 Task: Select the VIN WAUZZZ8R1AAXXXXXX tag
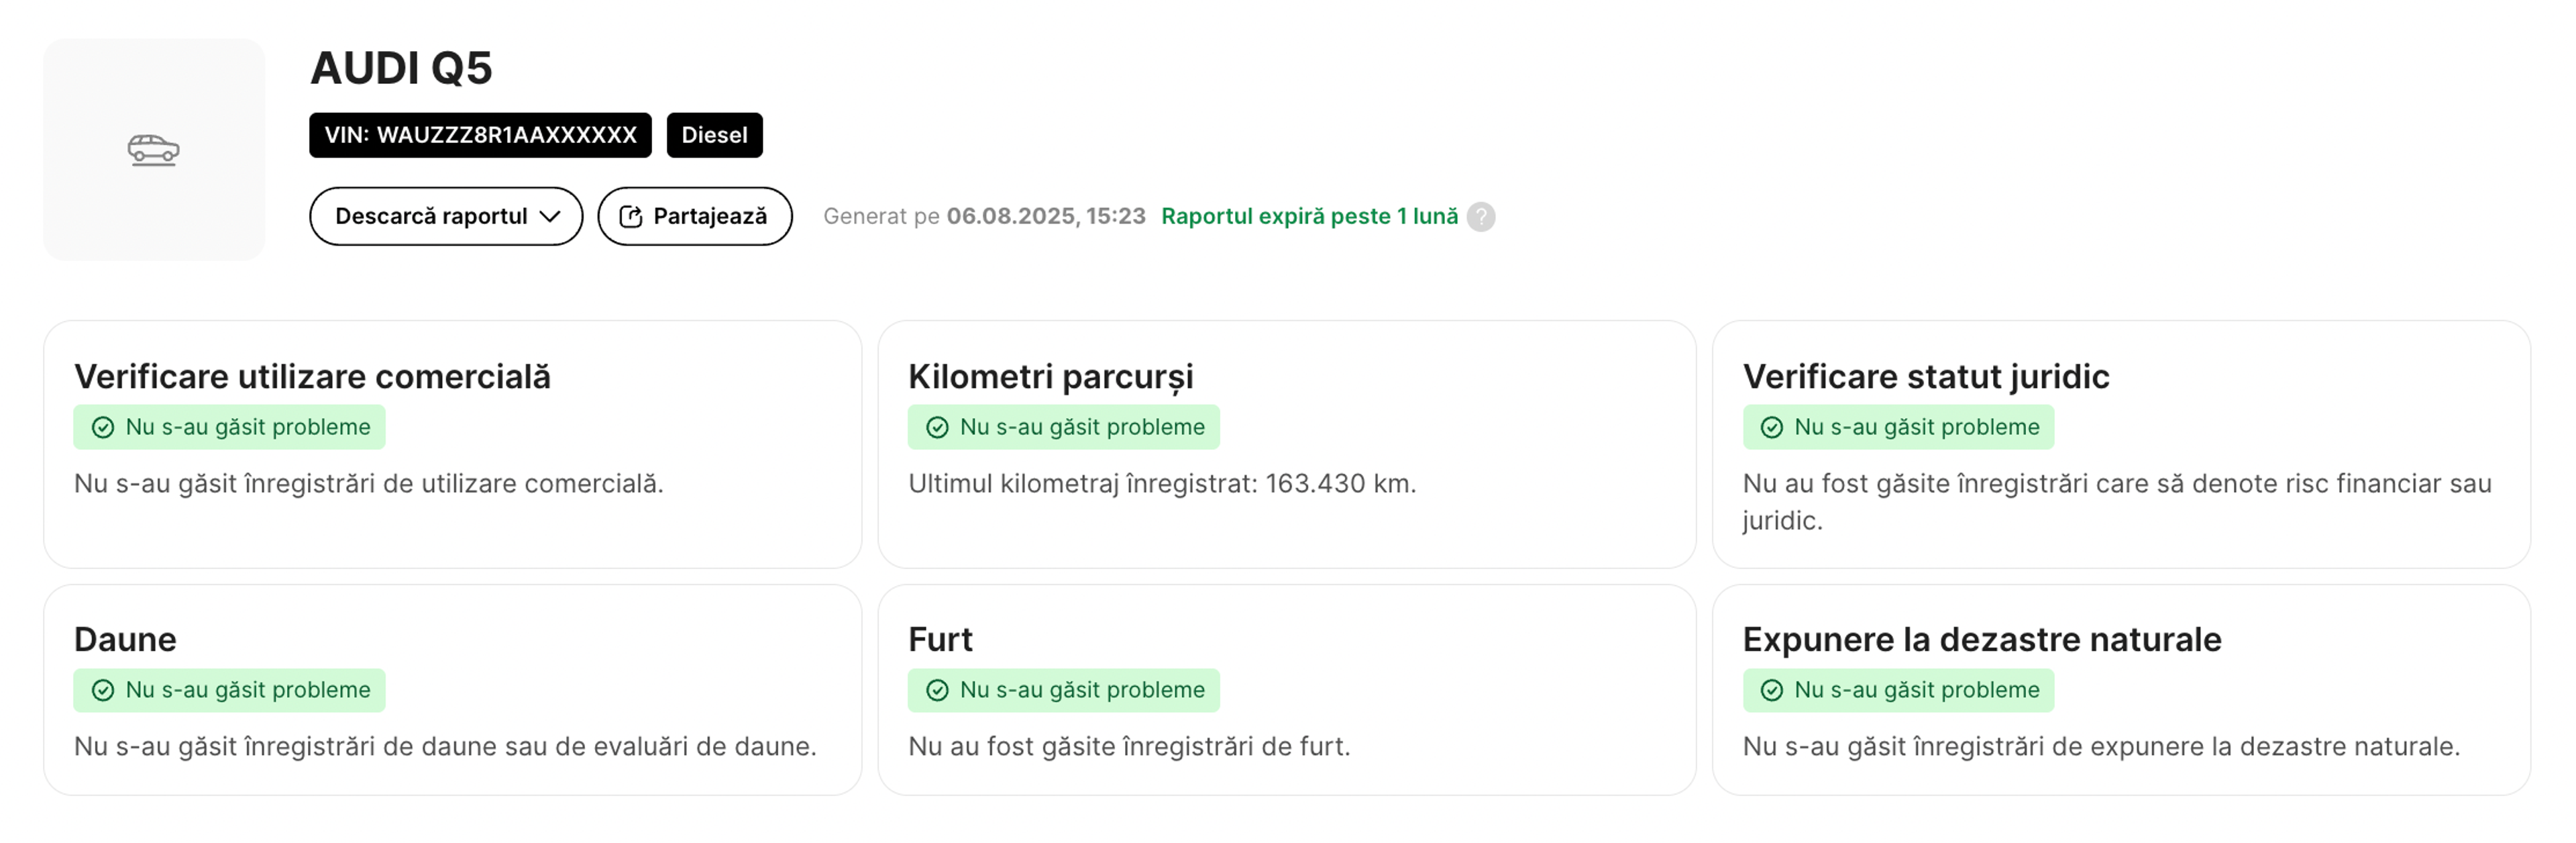click(479, 135)
